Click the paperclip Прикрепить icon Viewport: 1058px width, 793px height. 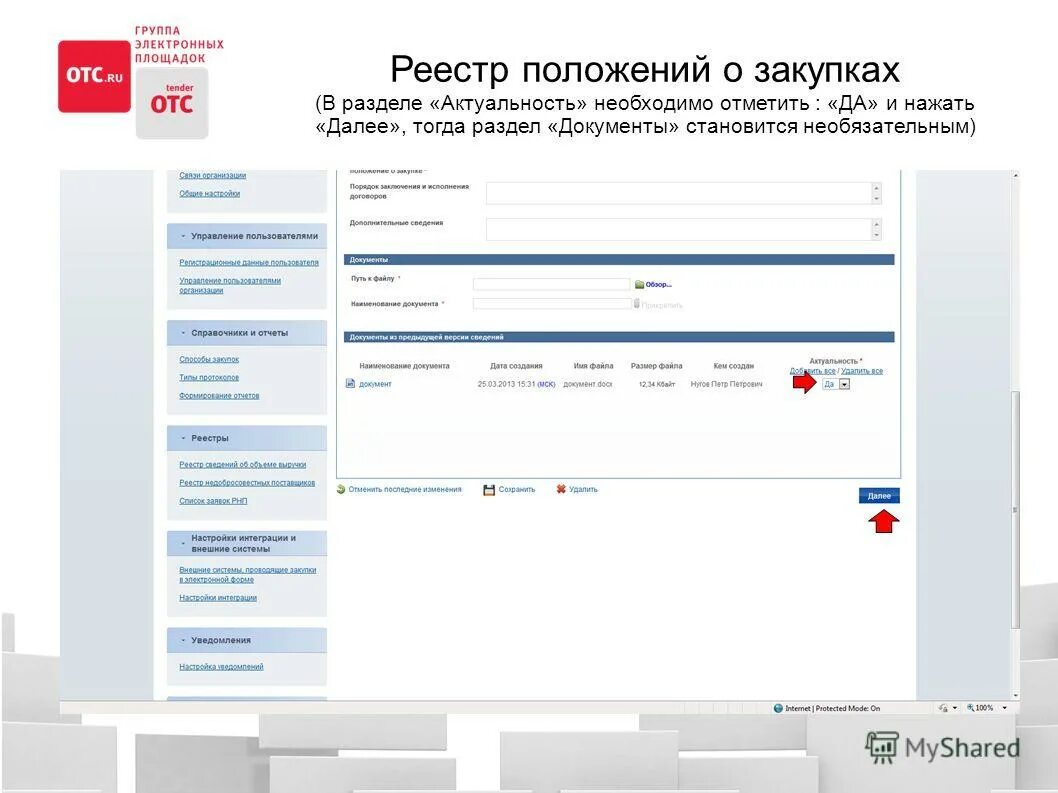click(636, 301)
